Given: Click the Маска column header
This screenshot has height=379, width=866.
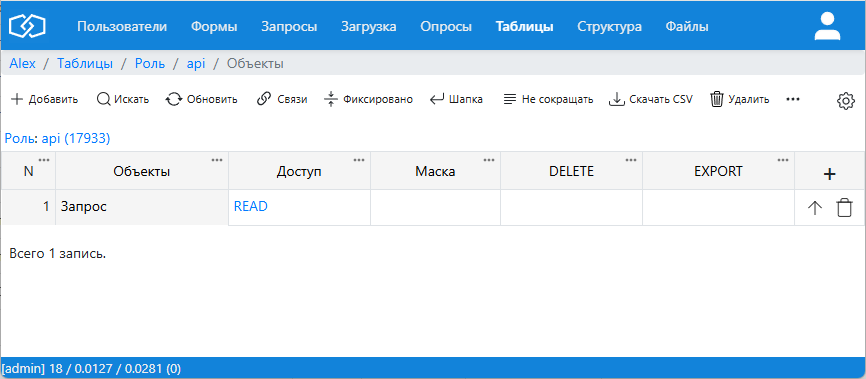Looking at the screenshot, I should click(x=436, y=171).
